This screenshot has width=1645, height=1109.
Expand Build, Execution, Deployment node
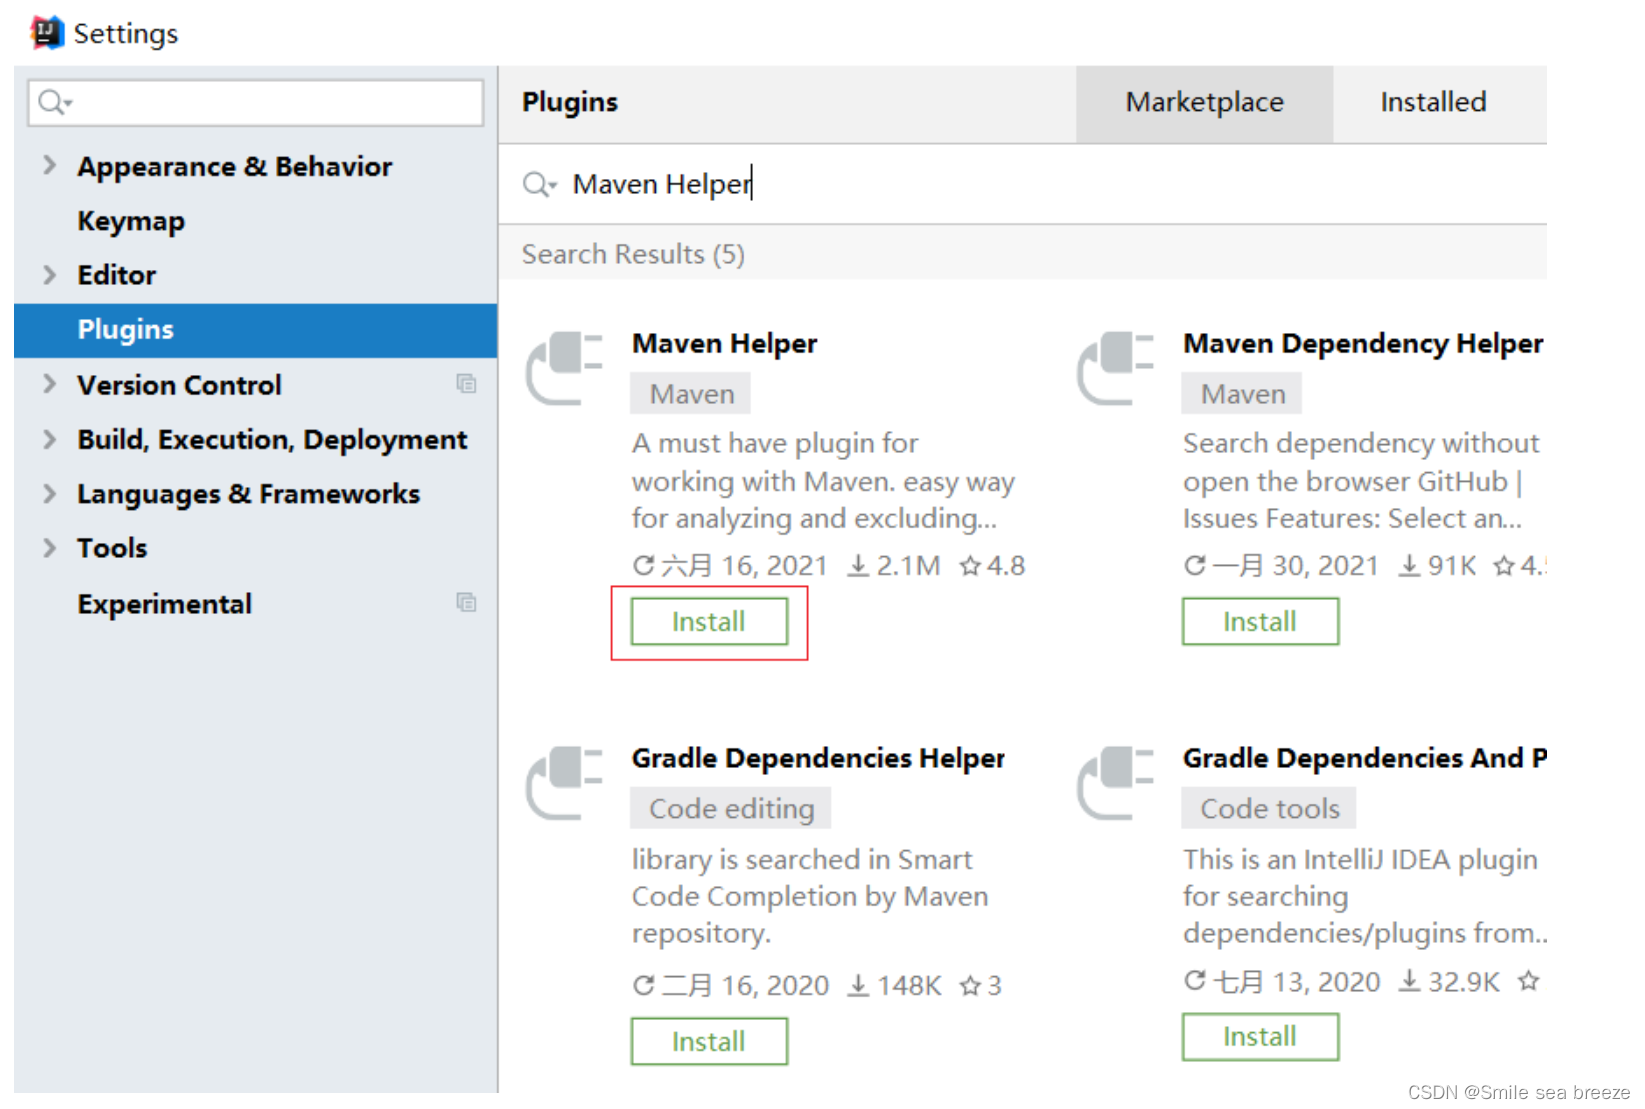49,439
